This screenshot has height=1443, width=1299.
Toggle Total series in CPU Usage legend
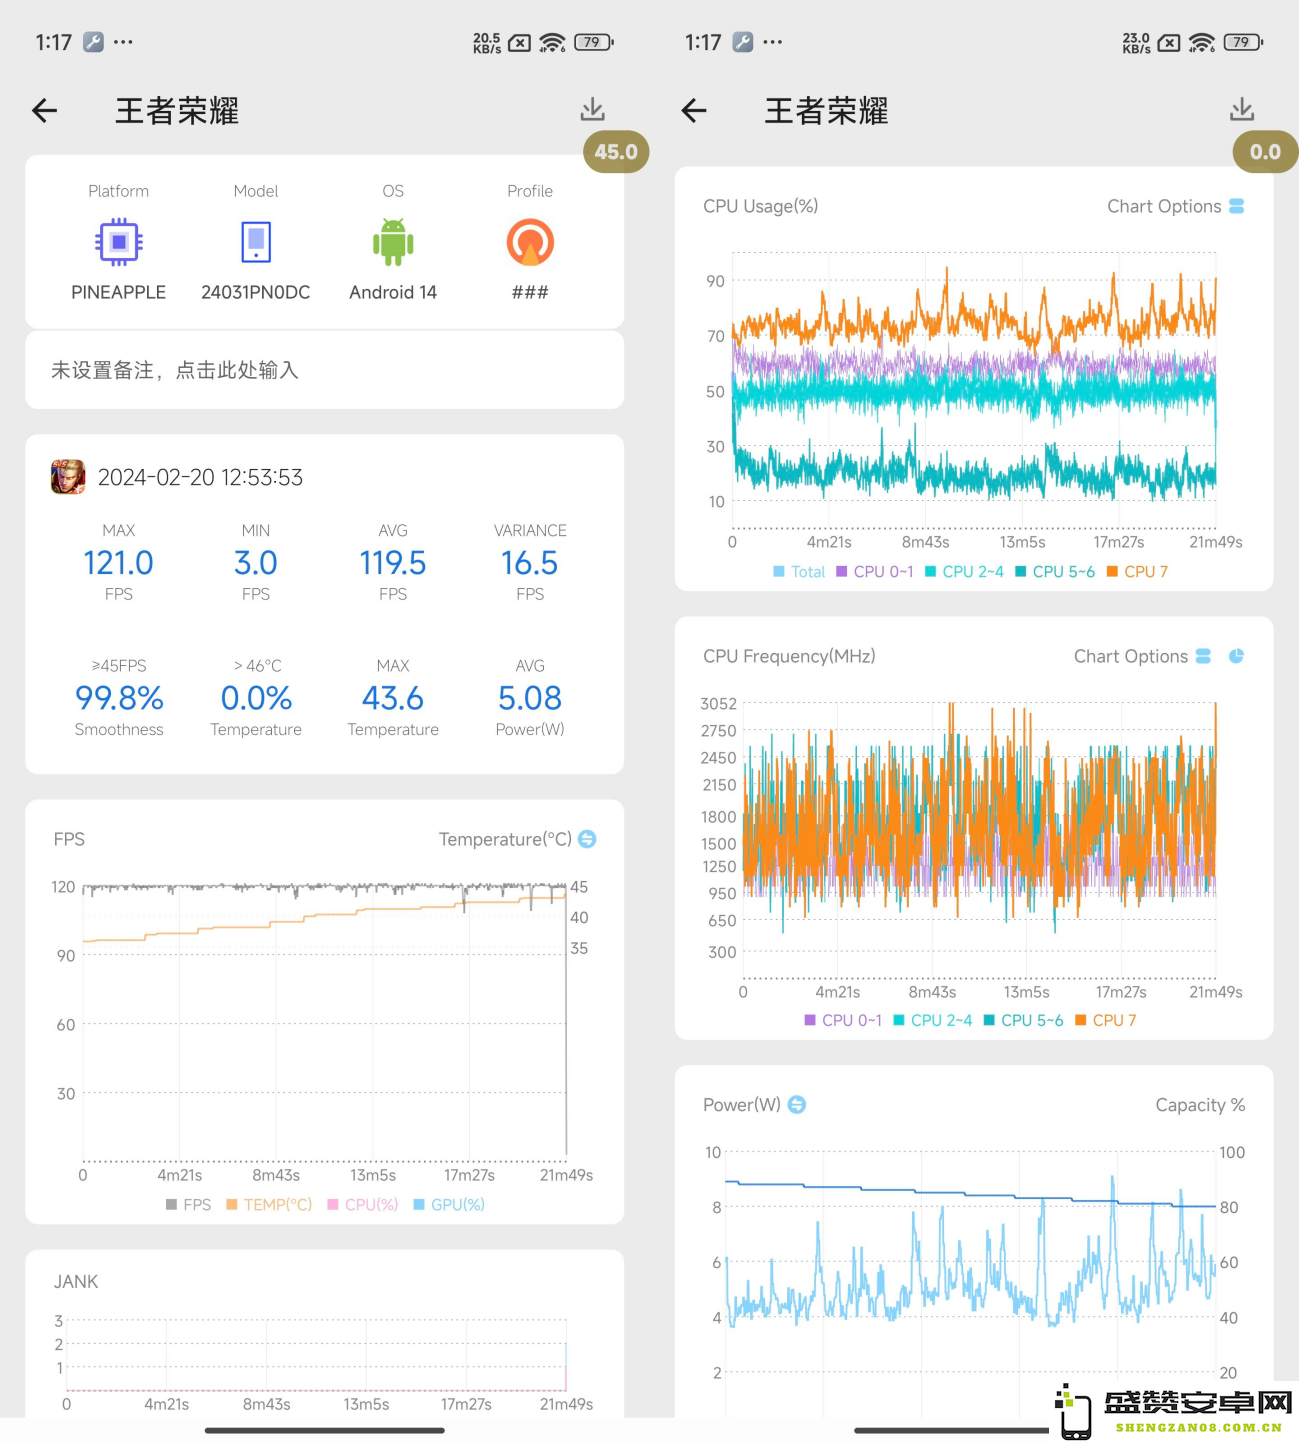pyautogui.click(x=799, y=572)
